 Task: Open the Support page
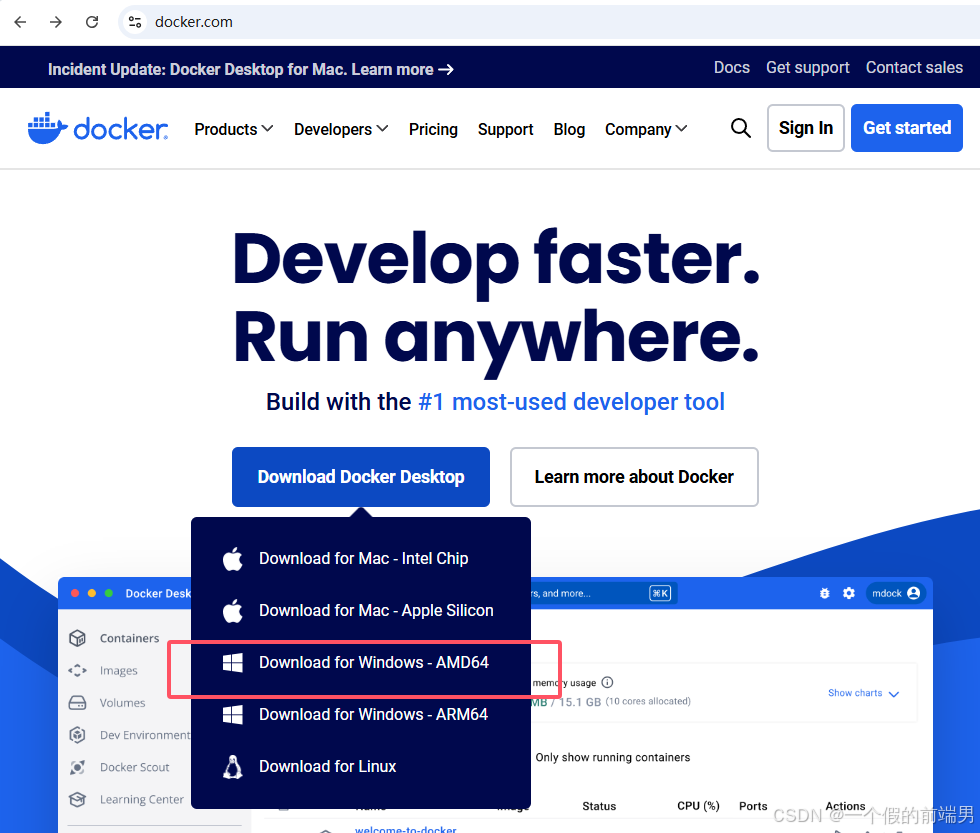tap(506, 129)
